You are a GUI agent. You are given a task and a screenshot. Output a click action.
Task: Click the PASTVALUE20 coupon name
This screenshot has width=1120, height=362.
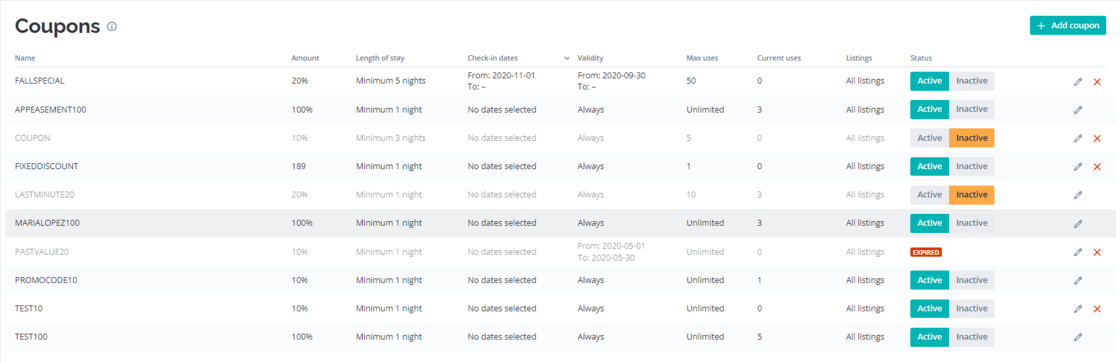point(42,252)
